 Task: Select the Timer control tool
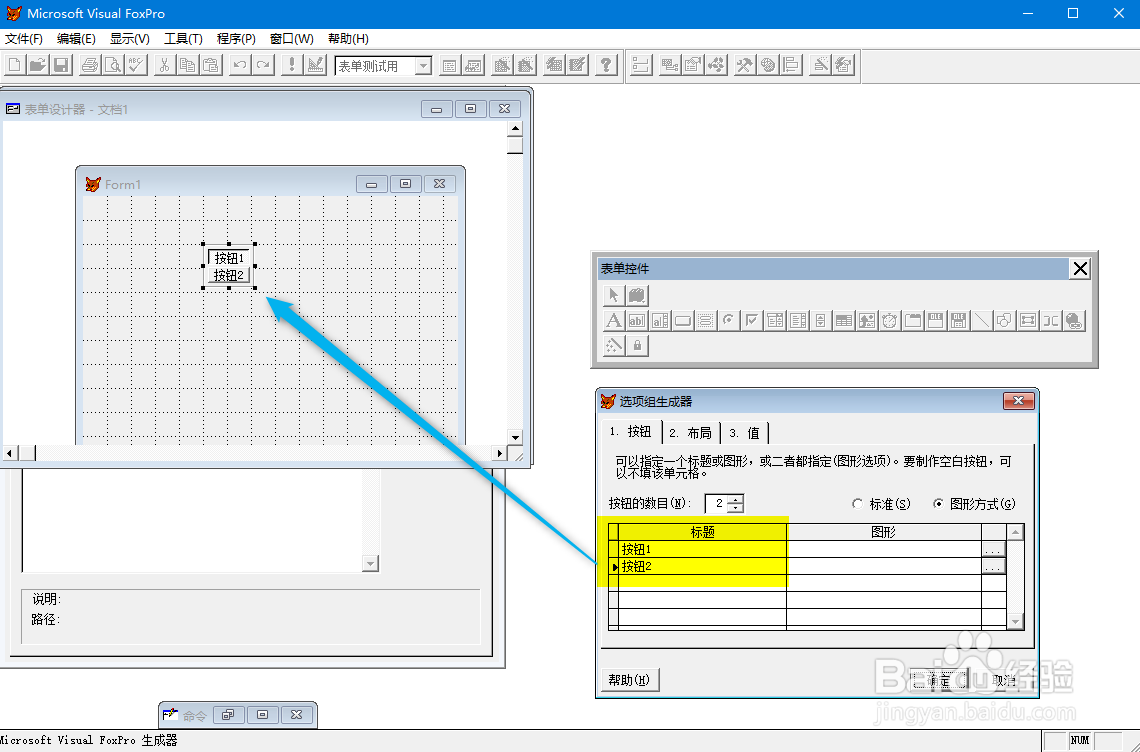click(x=890, y=321)
